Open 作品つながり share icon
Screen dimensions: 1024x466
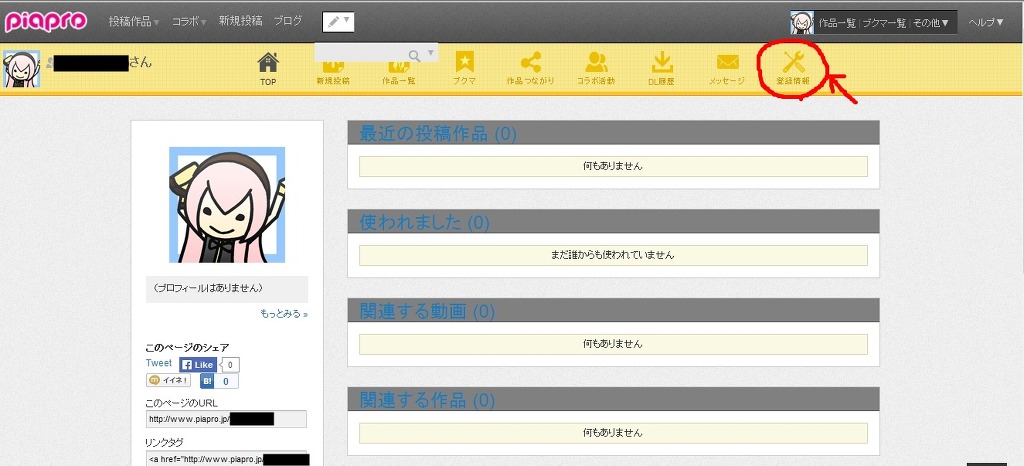point(530,69)
